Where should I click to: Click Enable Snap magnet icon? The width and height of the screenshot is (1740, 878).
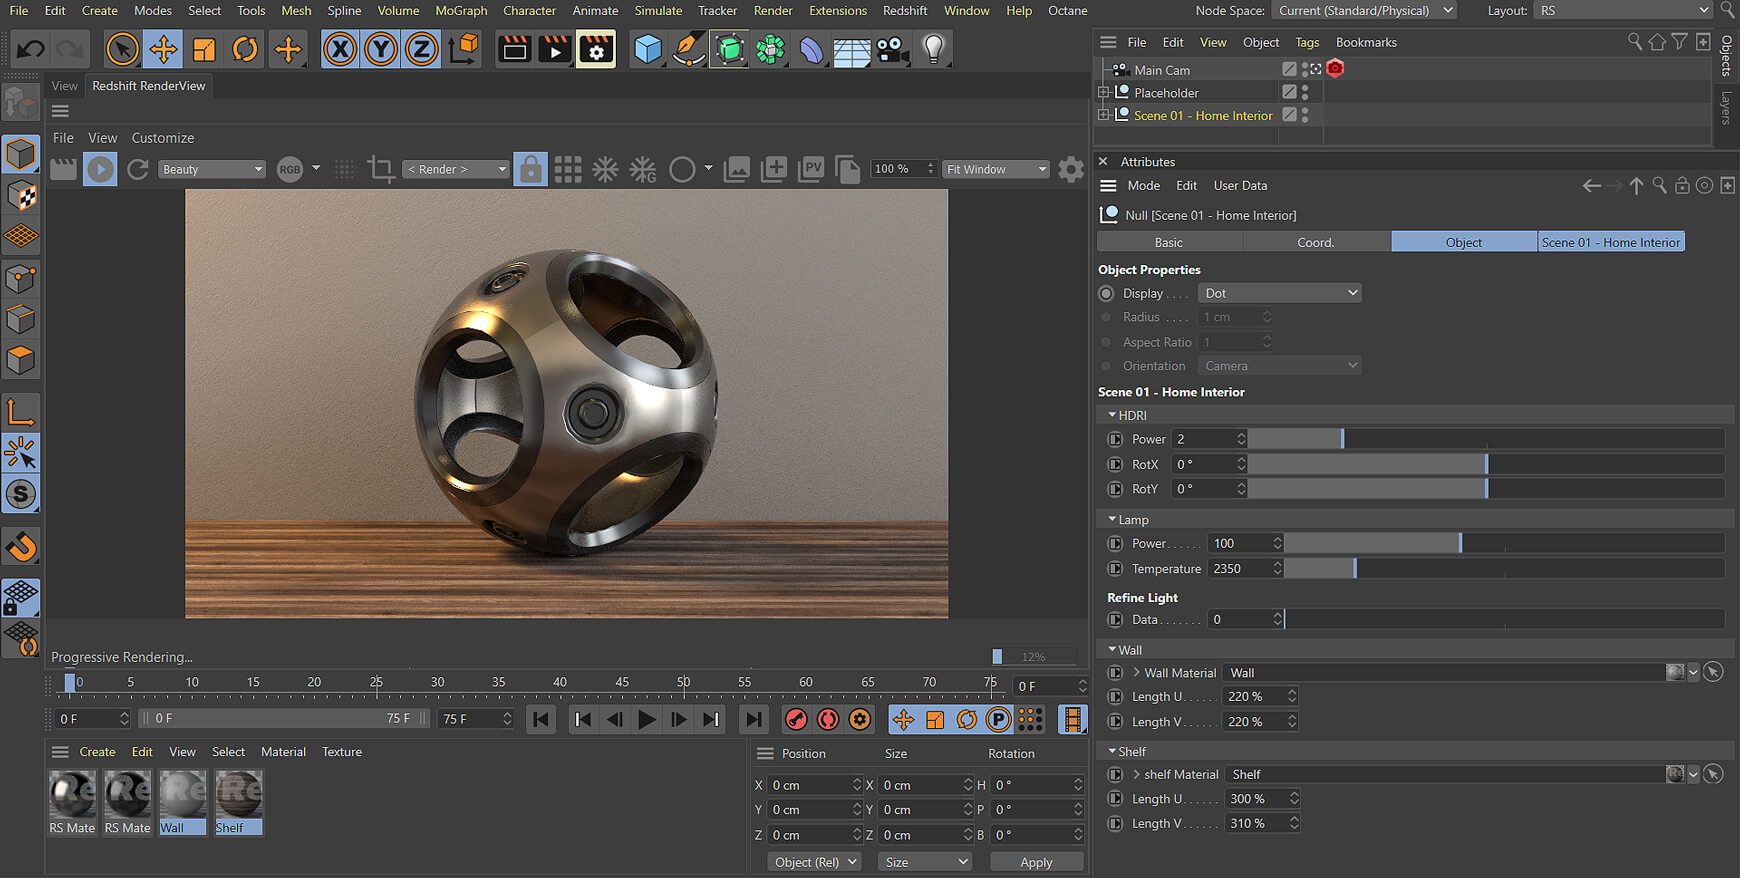pos(21,547)
